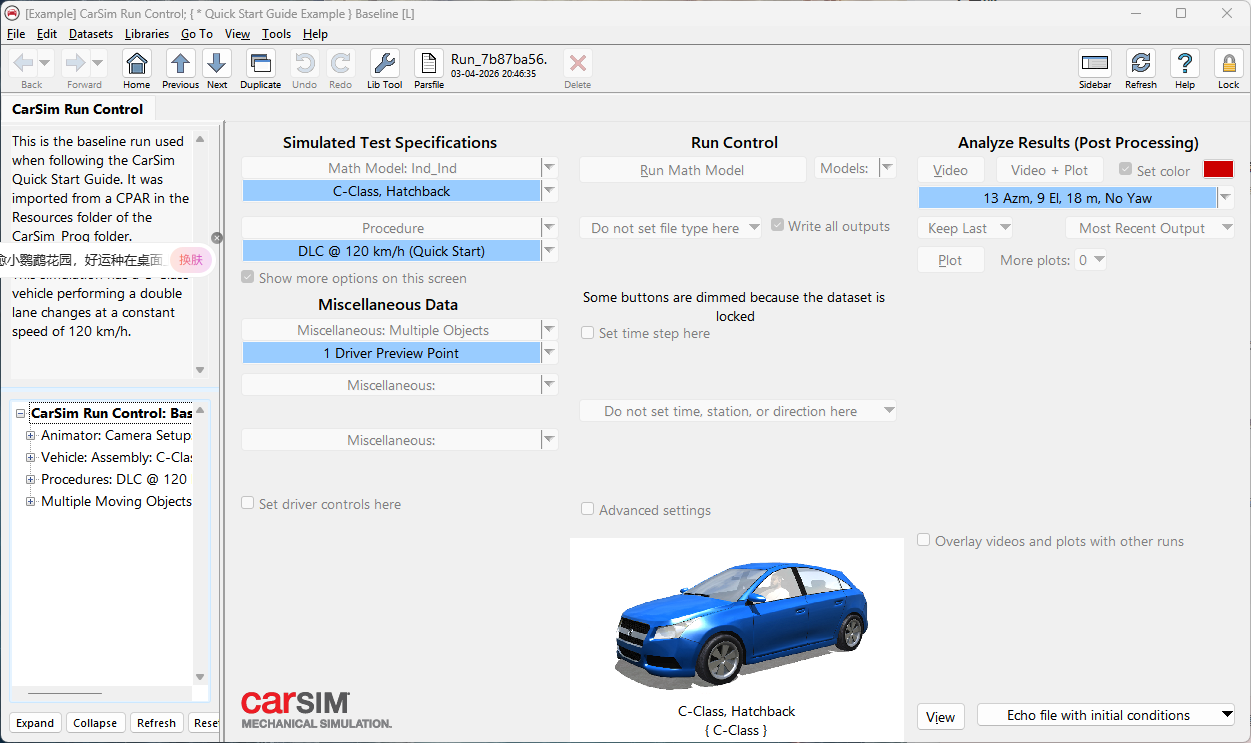Open the Parsfile document icon

429,65
